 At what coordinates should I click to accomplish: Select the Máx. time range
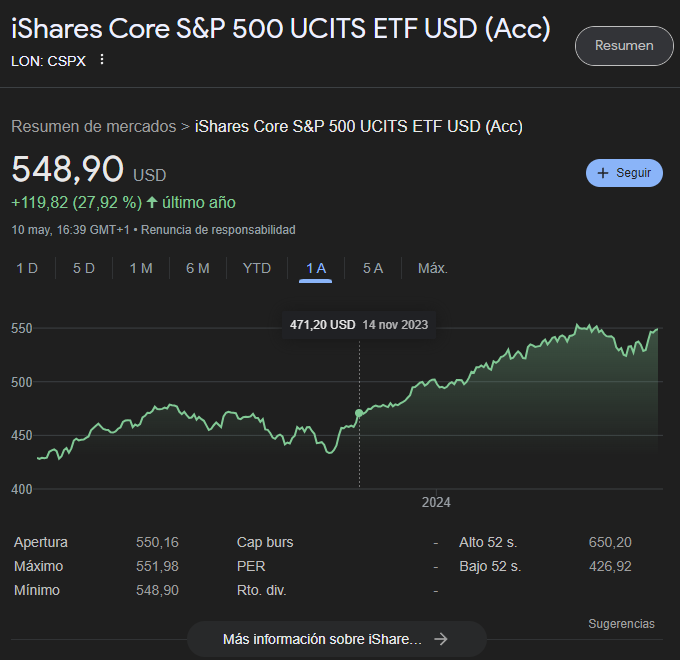pyautogui.click(x=432, y=268)
